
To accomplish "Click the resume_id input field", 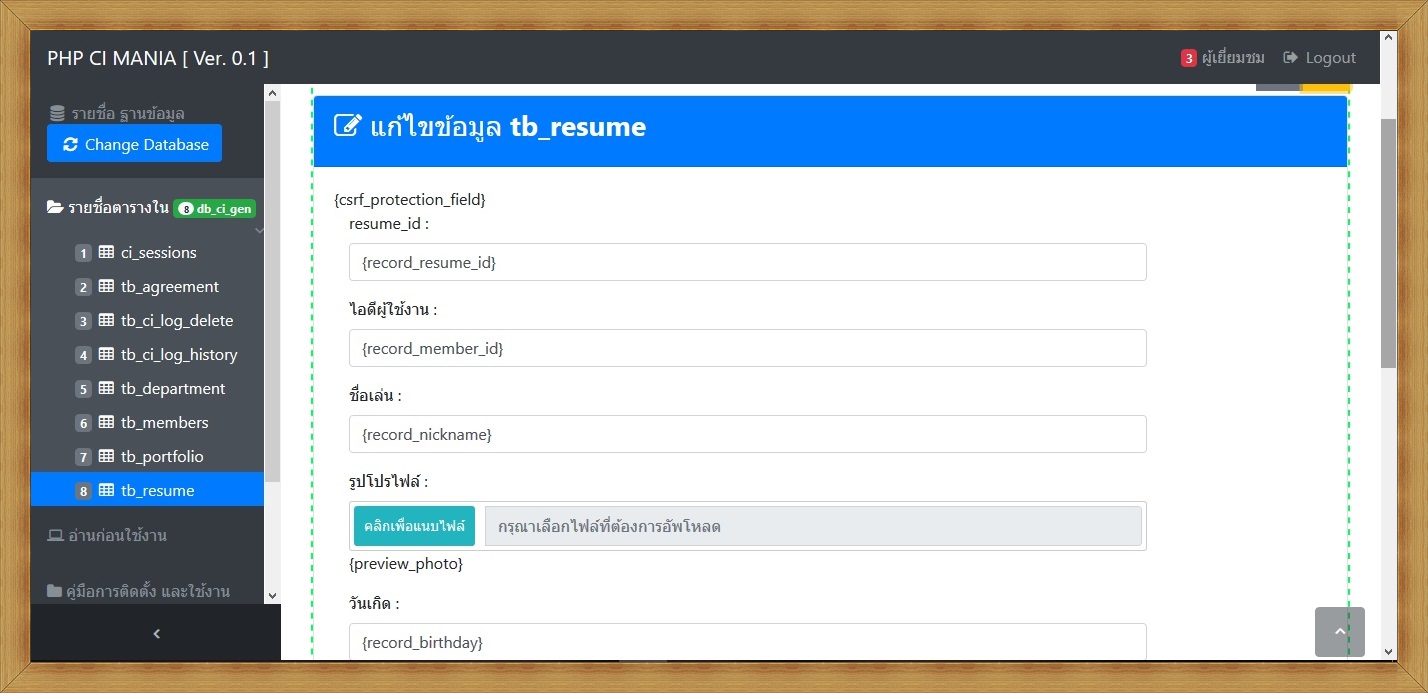I will (x=747, y=261).
